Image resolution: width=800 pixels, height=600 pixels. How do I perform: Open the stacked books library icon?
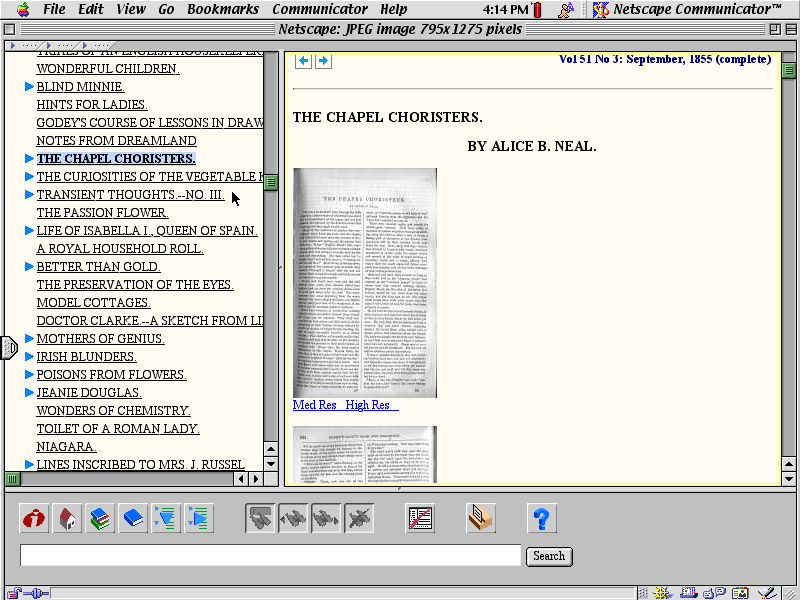tap(100, 518)
